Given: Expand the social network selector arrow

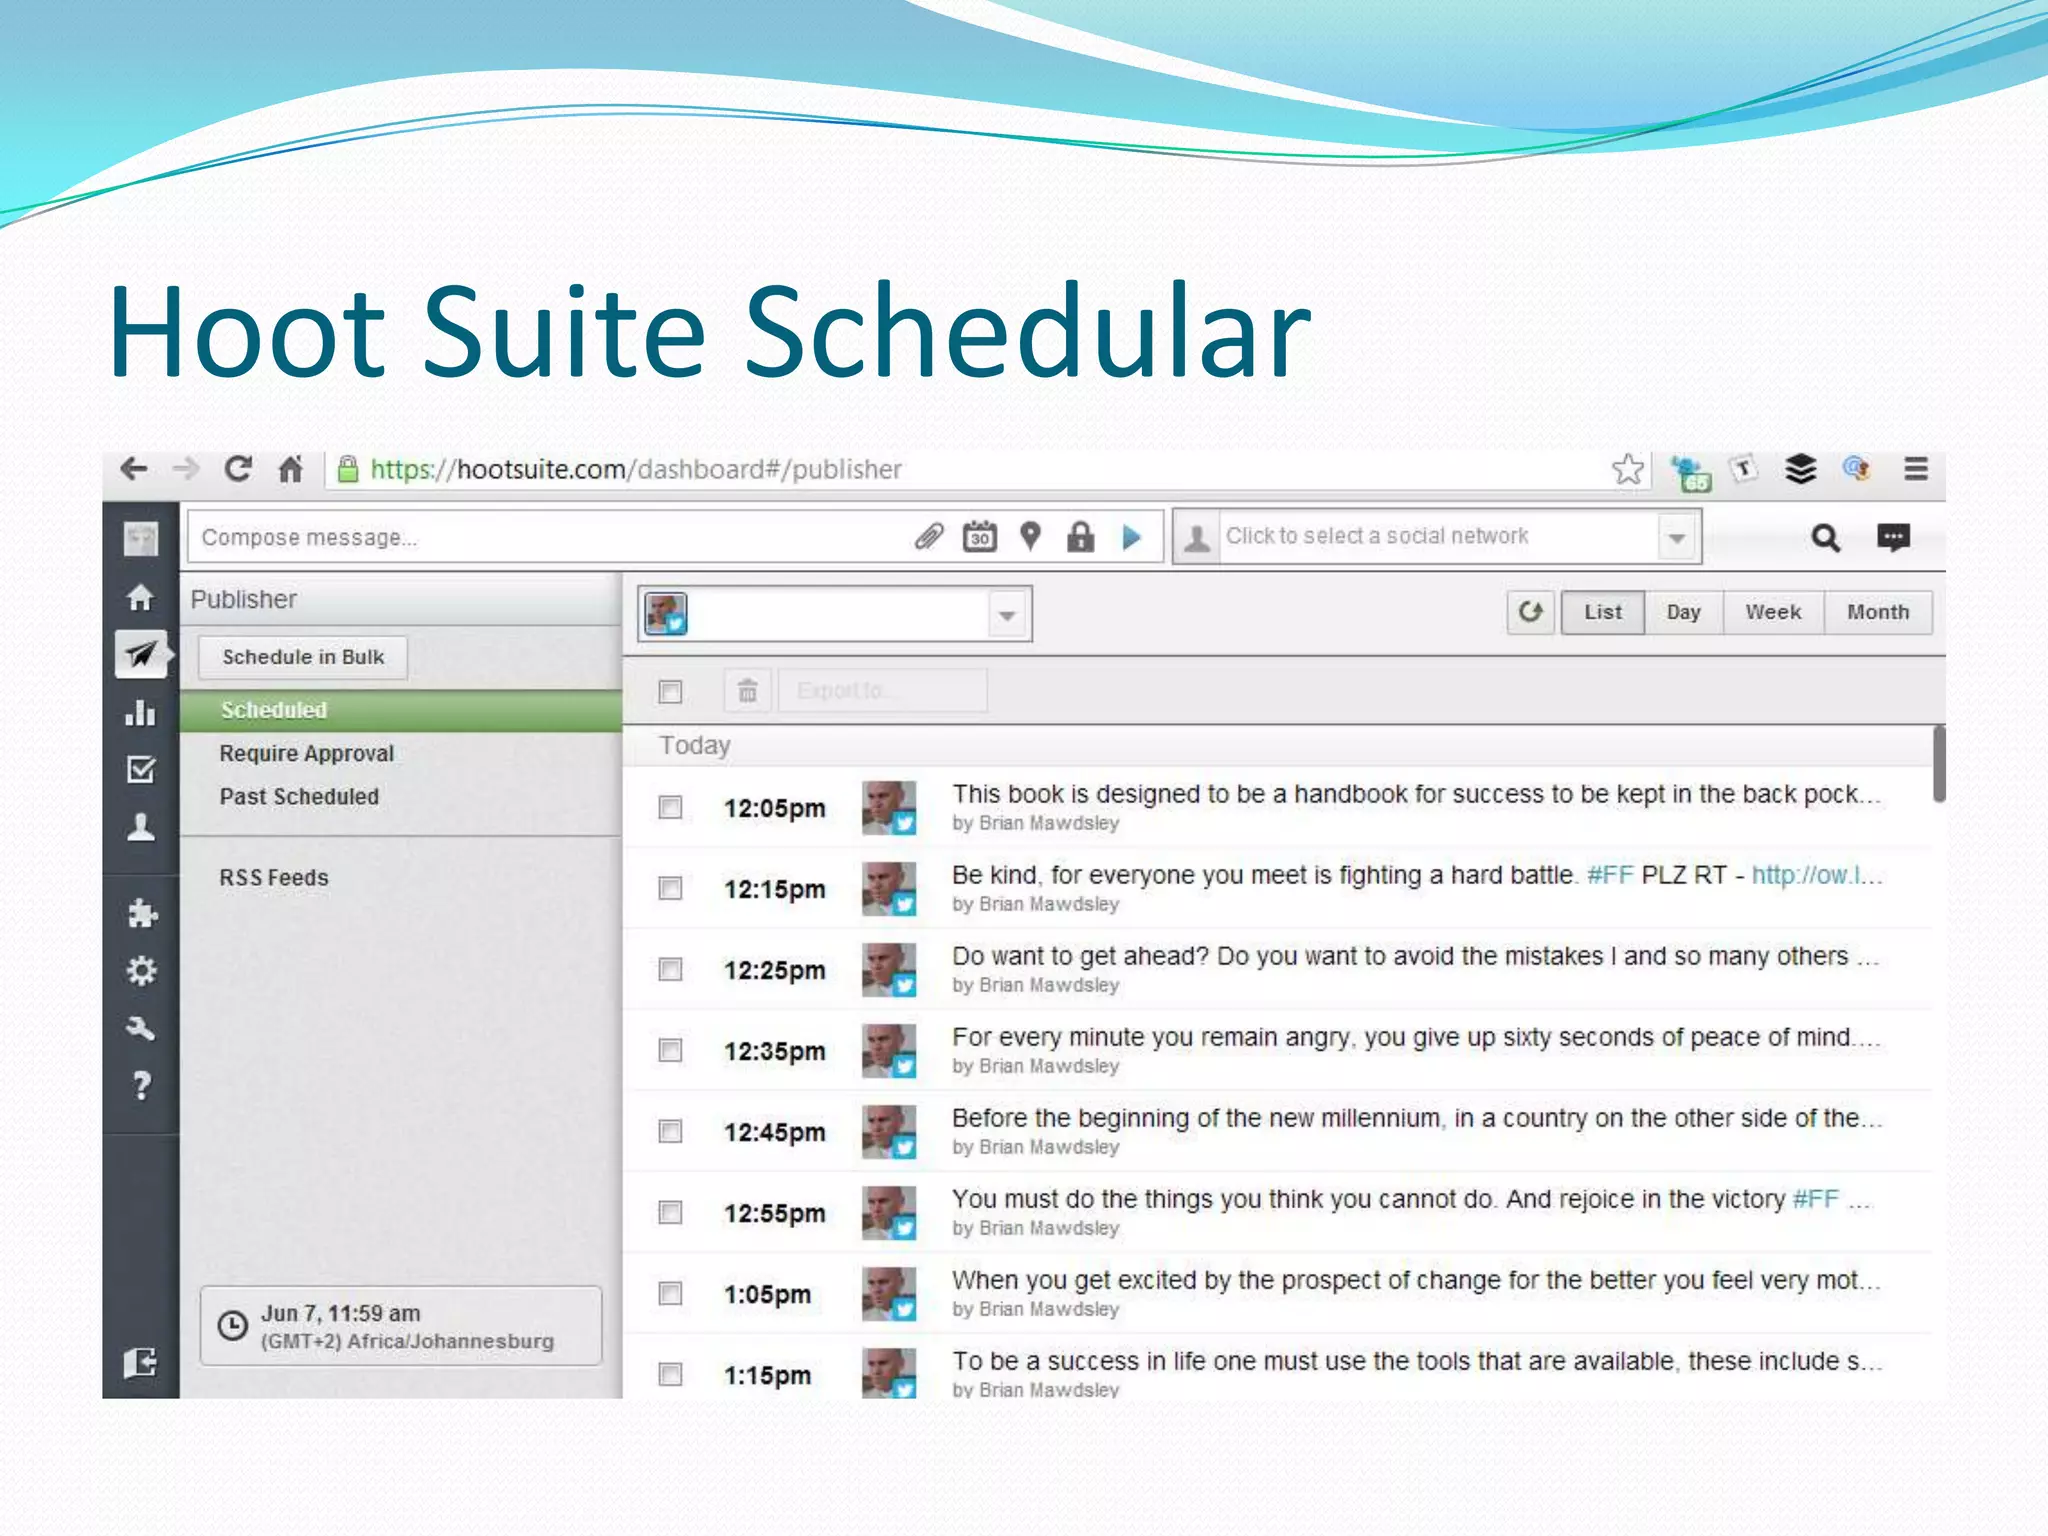Looking at the screenshot, I should pyautogui.click(x=1677, y=538).
